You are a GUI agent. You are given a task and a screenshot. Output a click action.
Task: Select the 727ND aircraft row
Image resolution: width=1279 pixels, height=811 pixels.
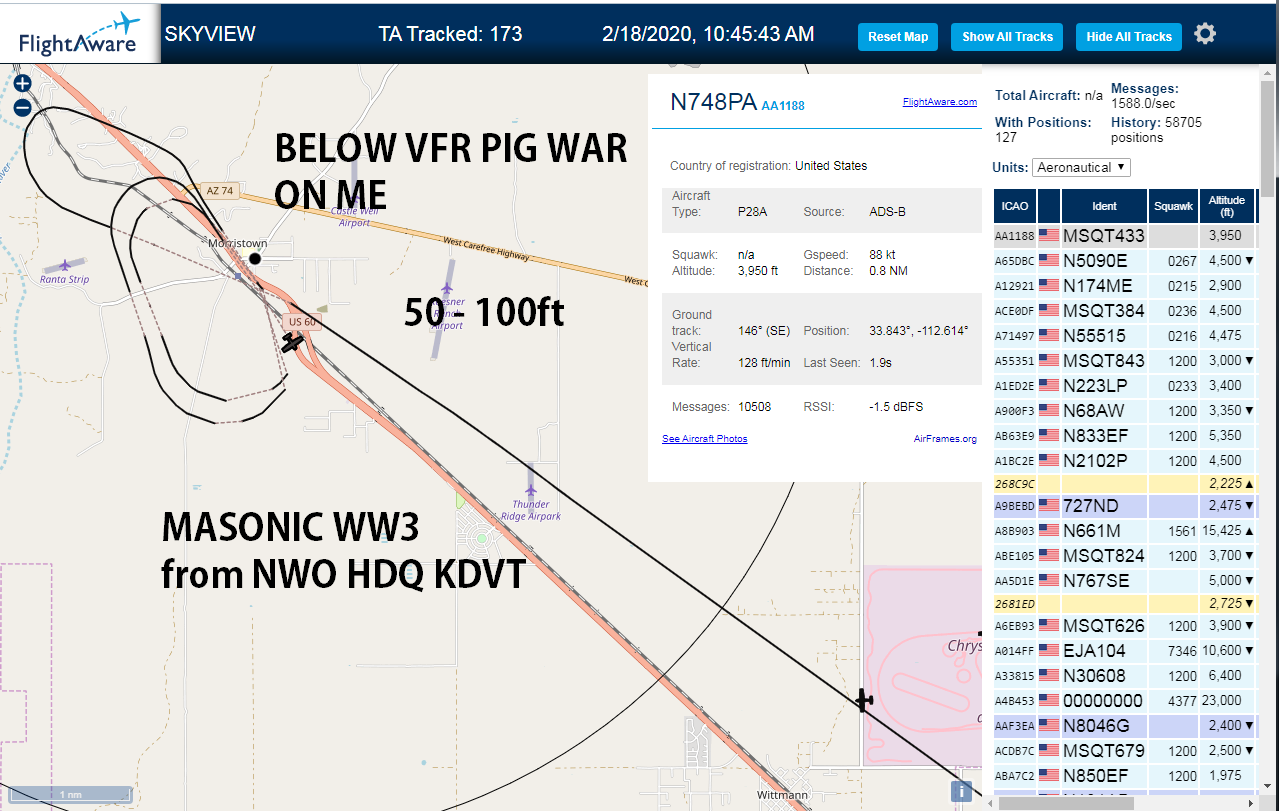(1124, 506)
